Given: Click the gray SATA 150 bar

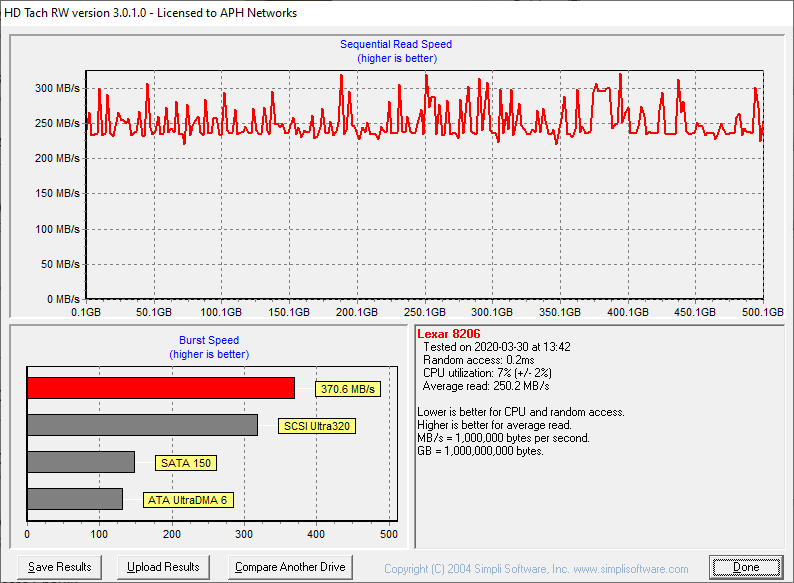Looking at the screenshot, I should (81, 462).
